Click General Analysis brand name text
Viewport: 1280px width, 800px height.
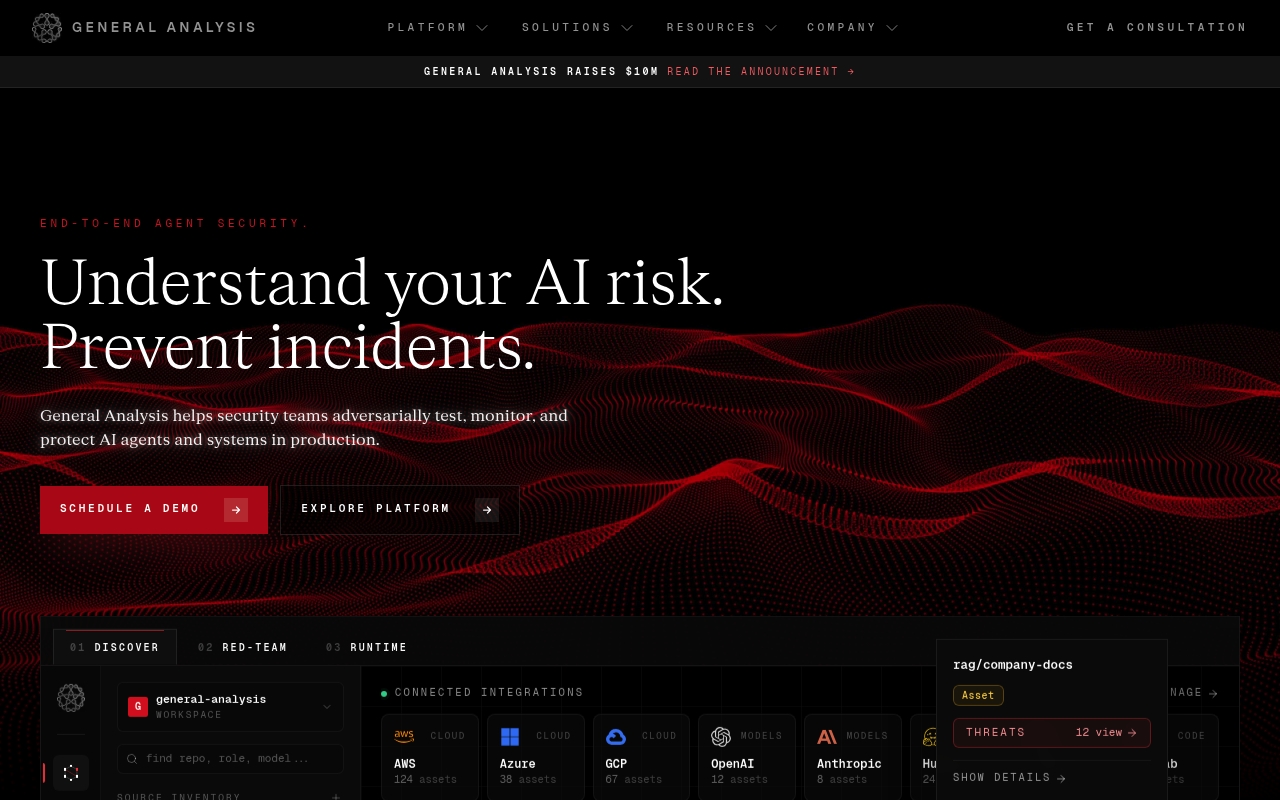(164, 28)
